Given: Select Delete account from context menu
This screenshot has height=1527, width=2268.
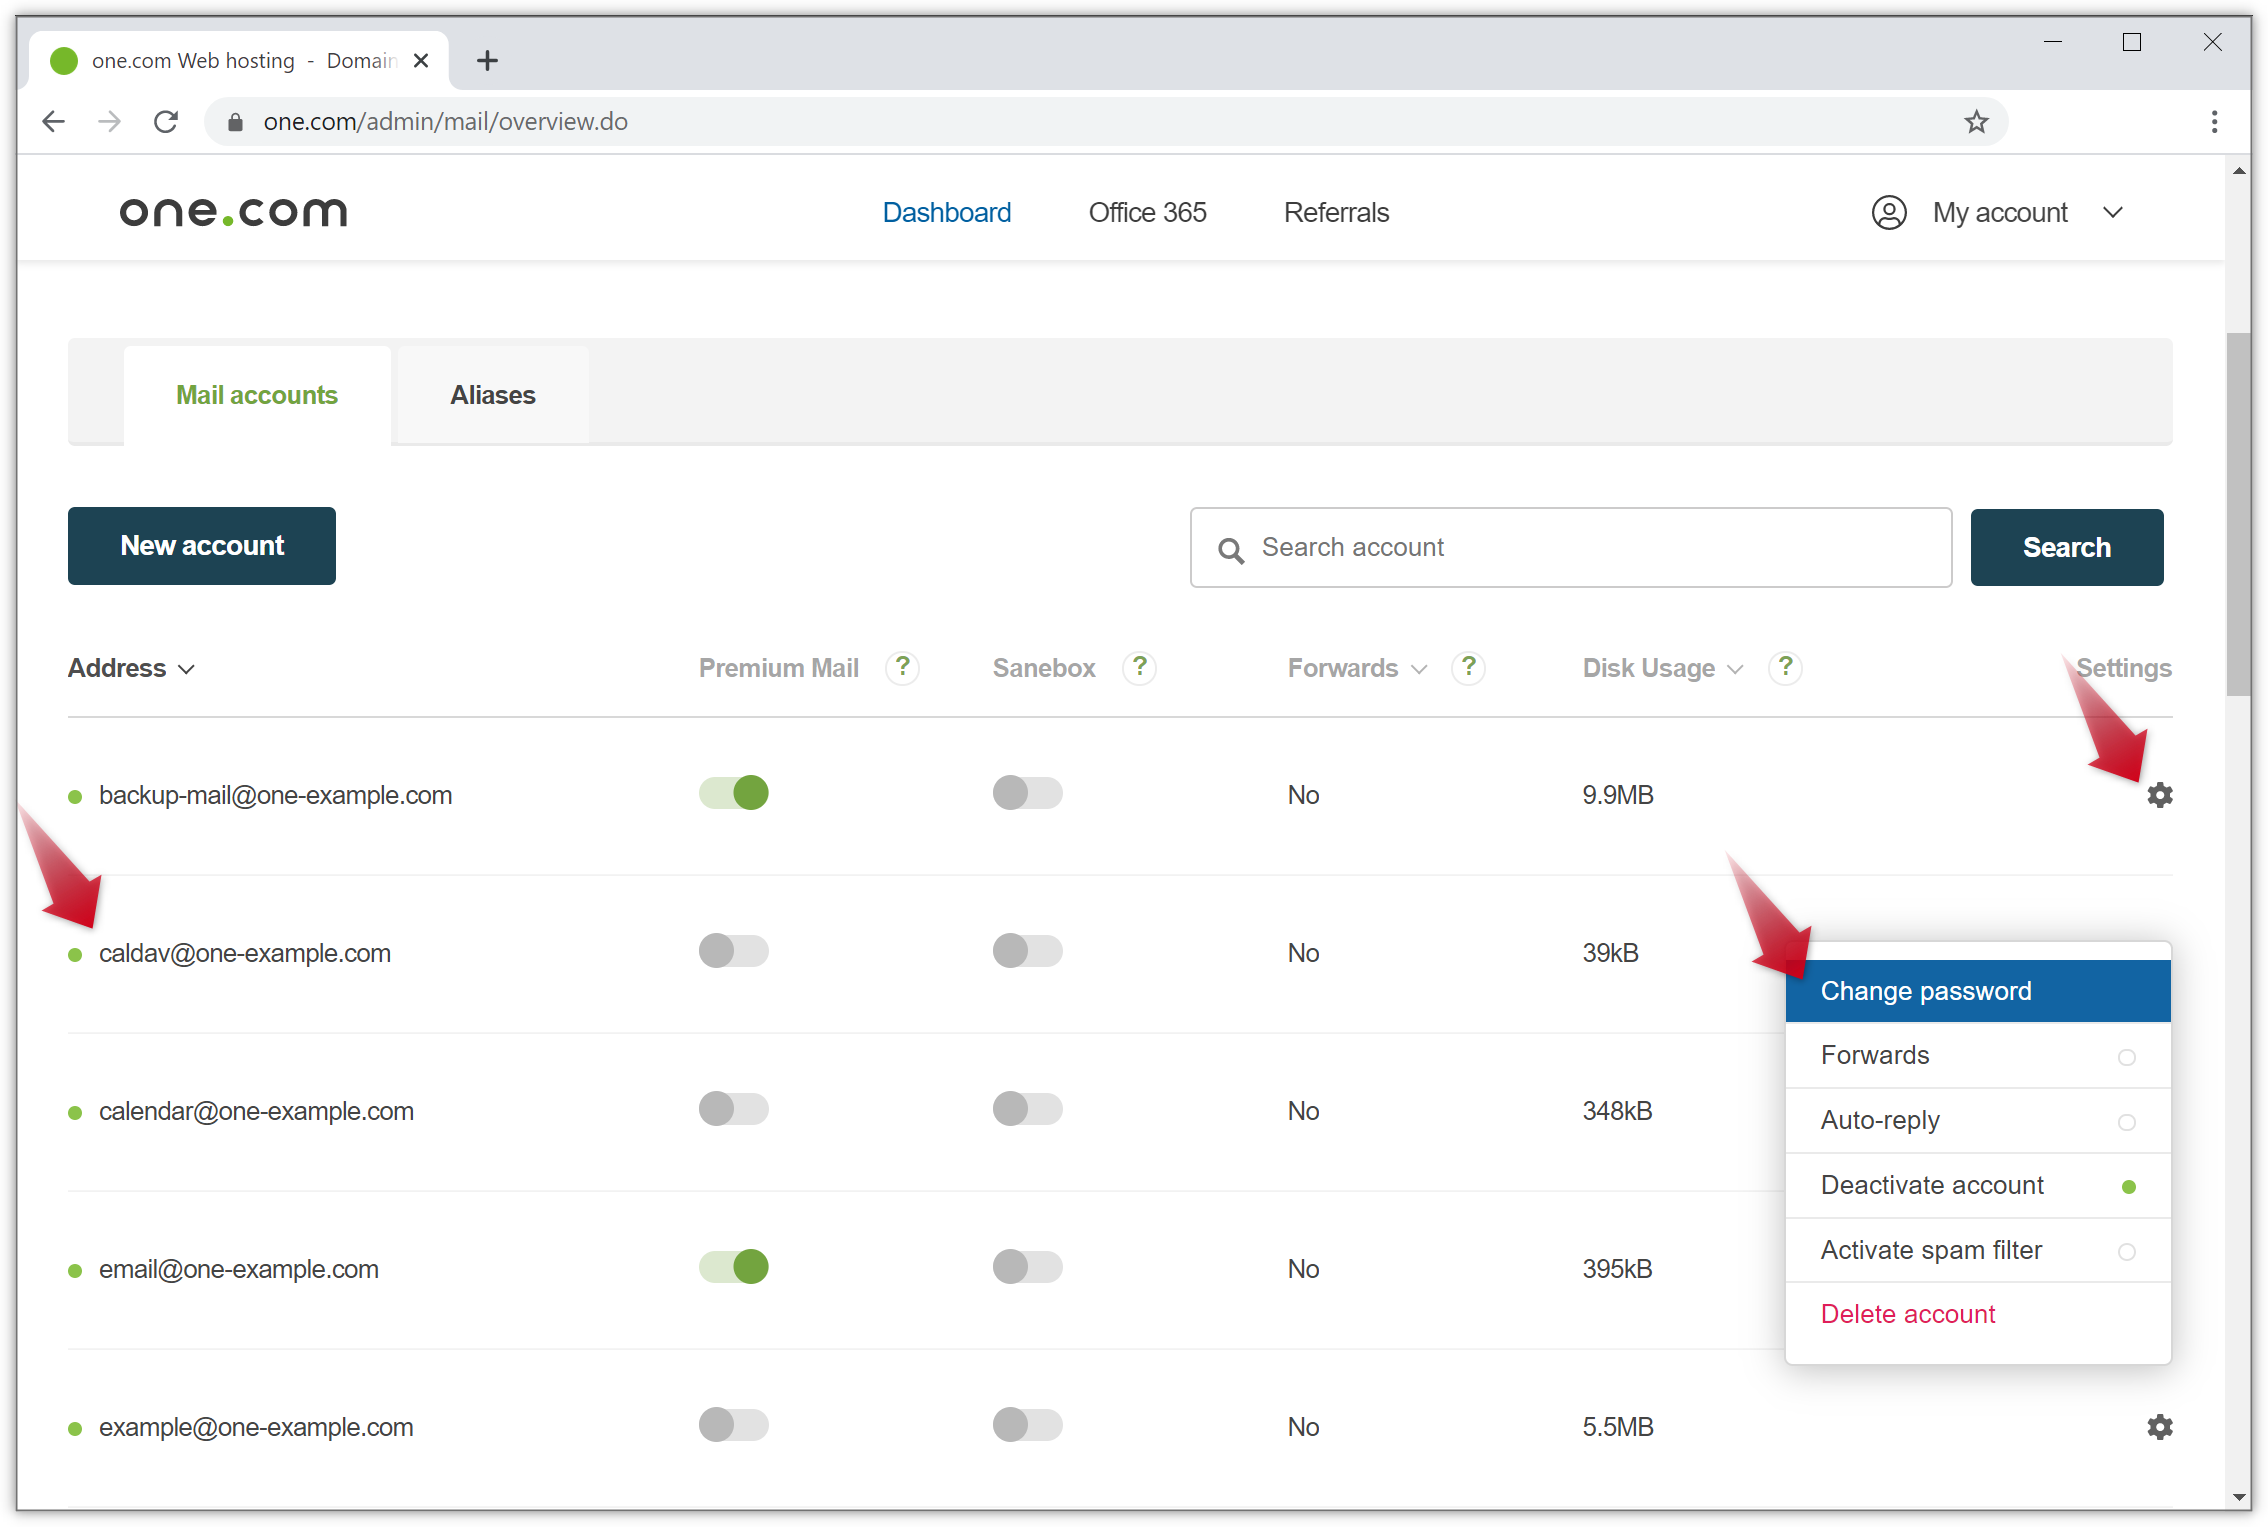Looking at the screenshot, I should [x=1907, y=1312].
